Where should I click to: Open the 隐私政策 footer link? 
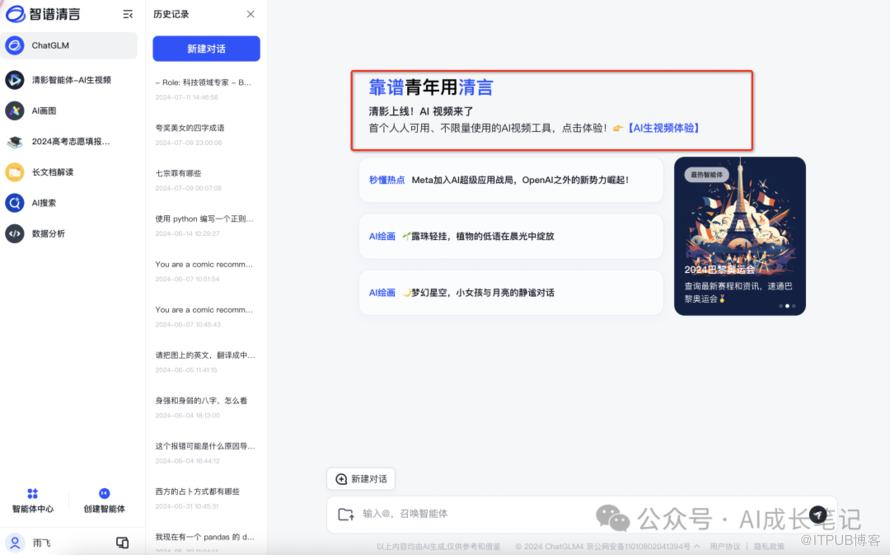[x=769, y=546]
